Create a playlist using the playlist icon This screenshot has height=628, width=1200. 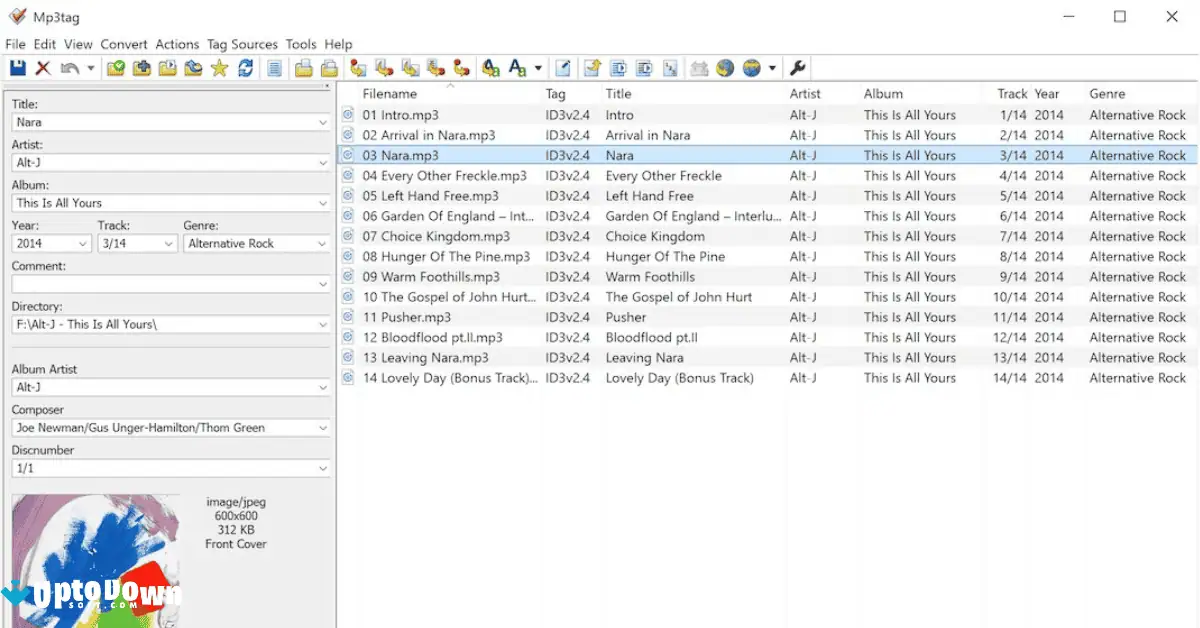click(x=303, y=67)
